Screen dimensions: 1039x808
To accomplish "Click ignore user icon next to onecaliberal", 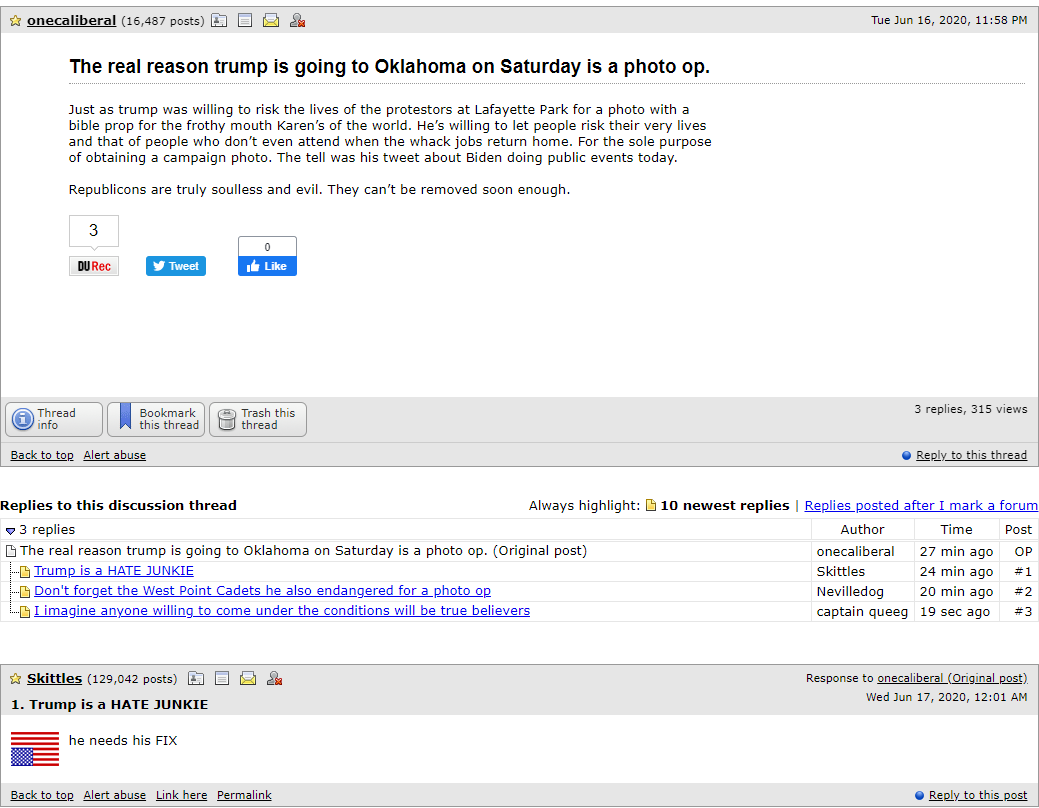I will (297, 21).
